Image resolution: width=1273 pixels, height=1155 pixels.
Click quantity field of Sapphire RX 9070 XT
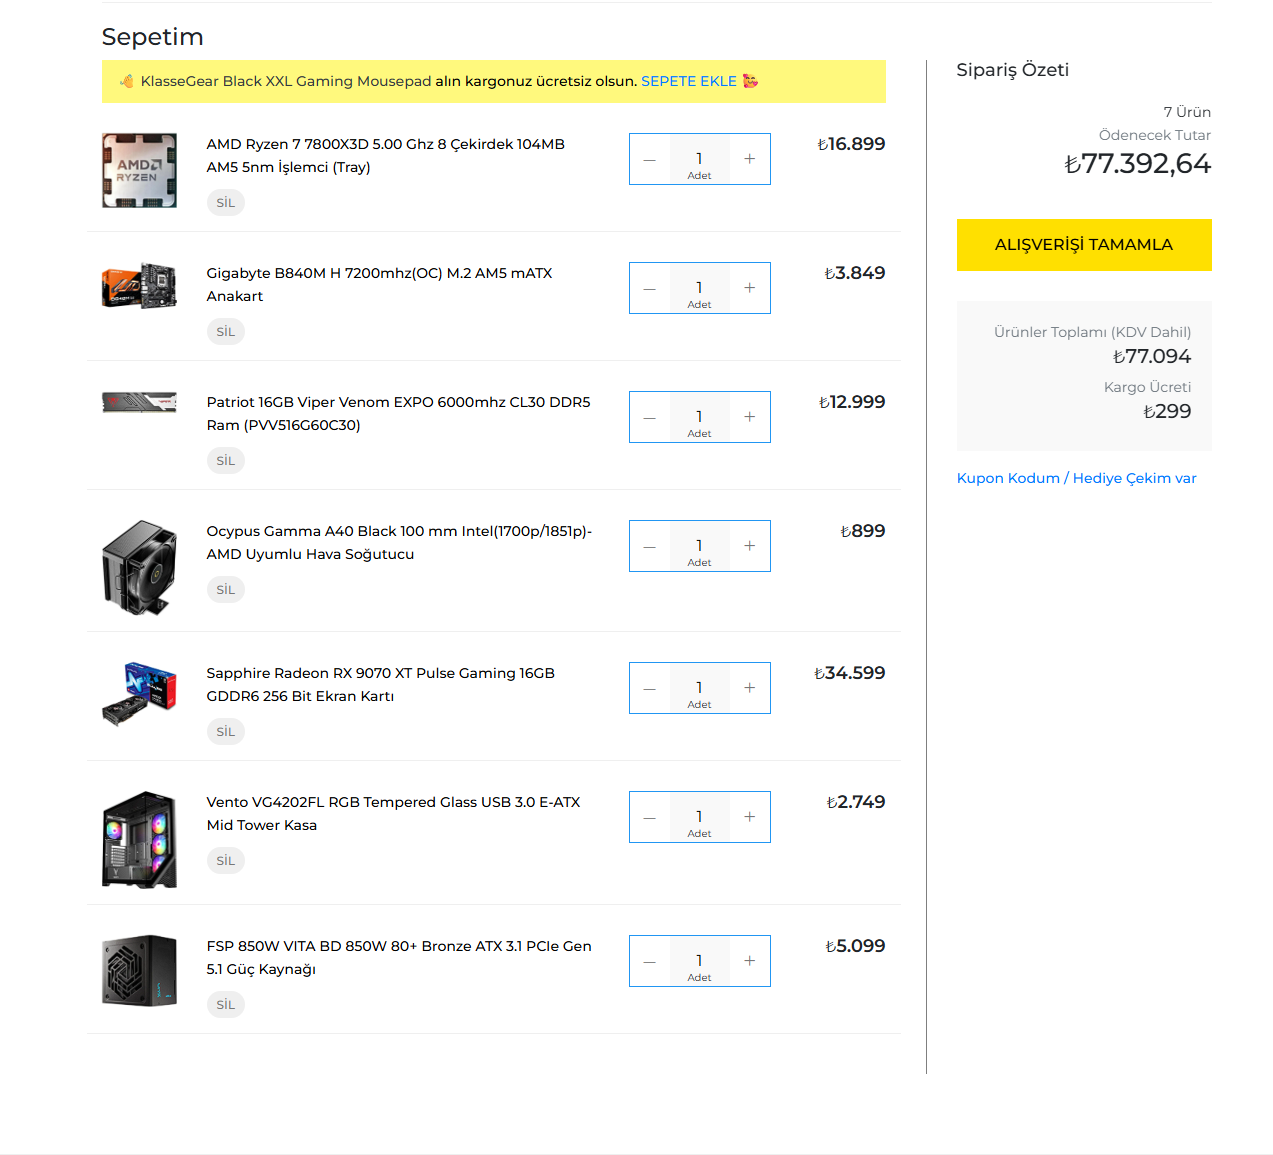tap(700, 688)
